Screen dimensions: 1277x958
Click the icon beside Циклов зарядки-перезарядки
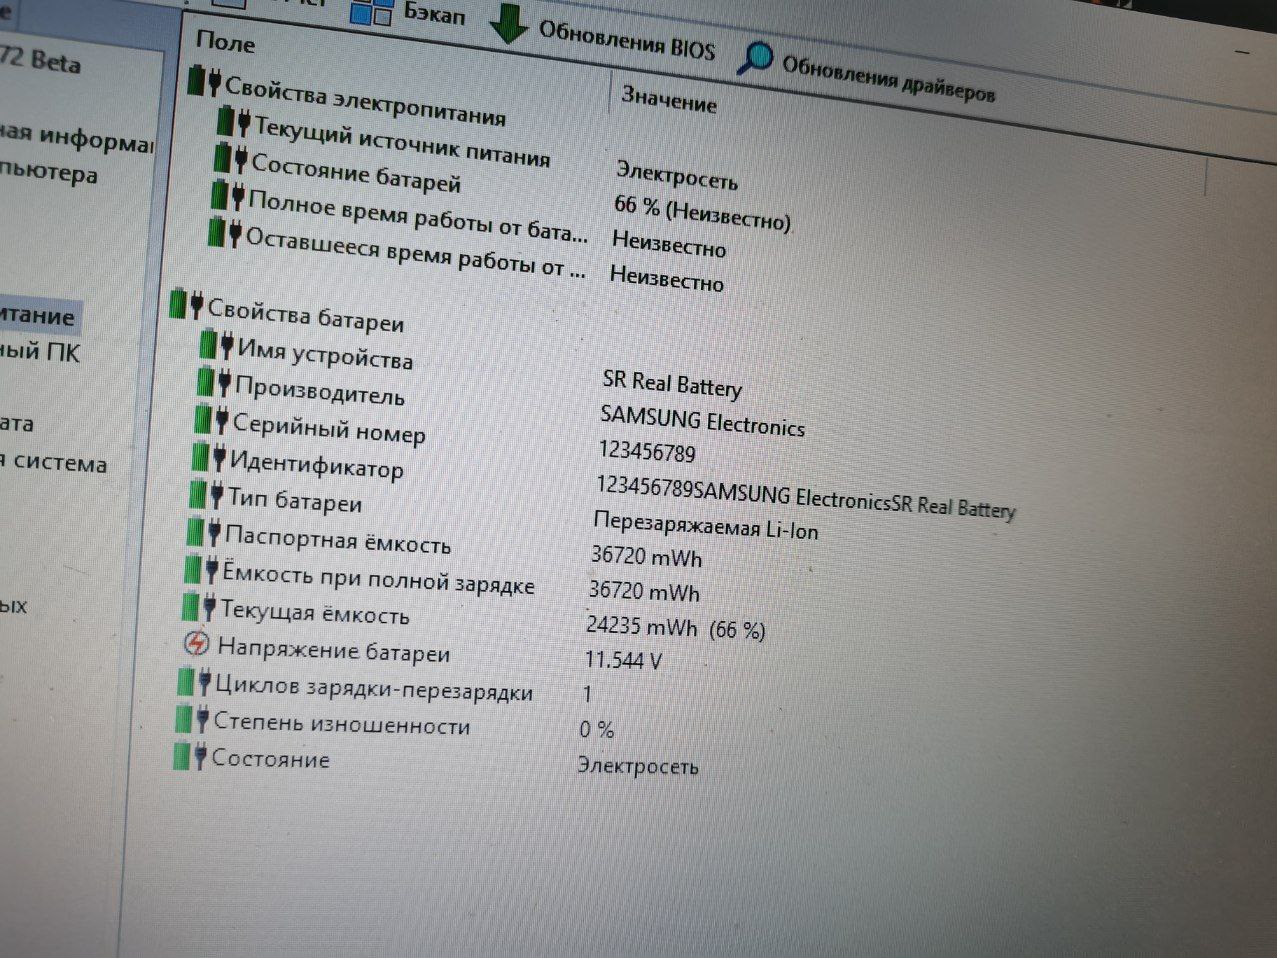pyautogui.click(x=194, y=682)
